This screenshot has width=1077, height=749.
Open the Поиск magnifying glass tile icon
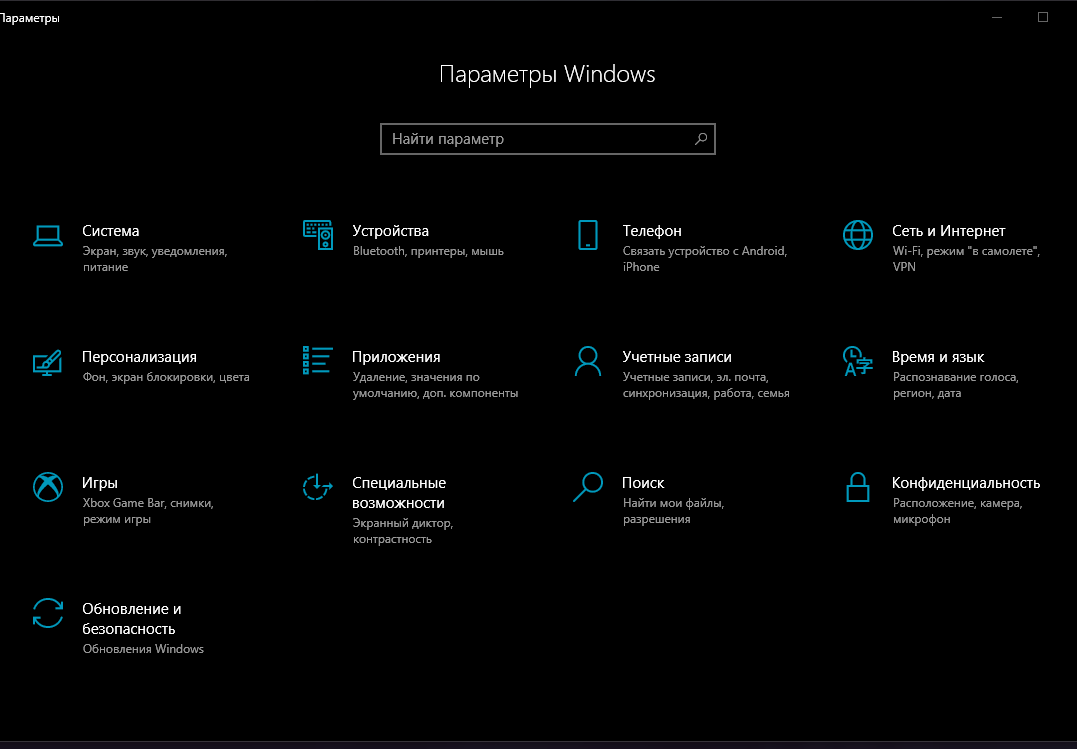[x=588, y=487]
